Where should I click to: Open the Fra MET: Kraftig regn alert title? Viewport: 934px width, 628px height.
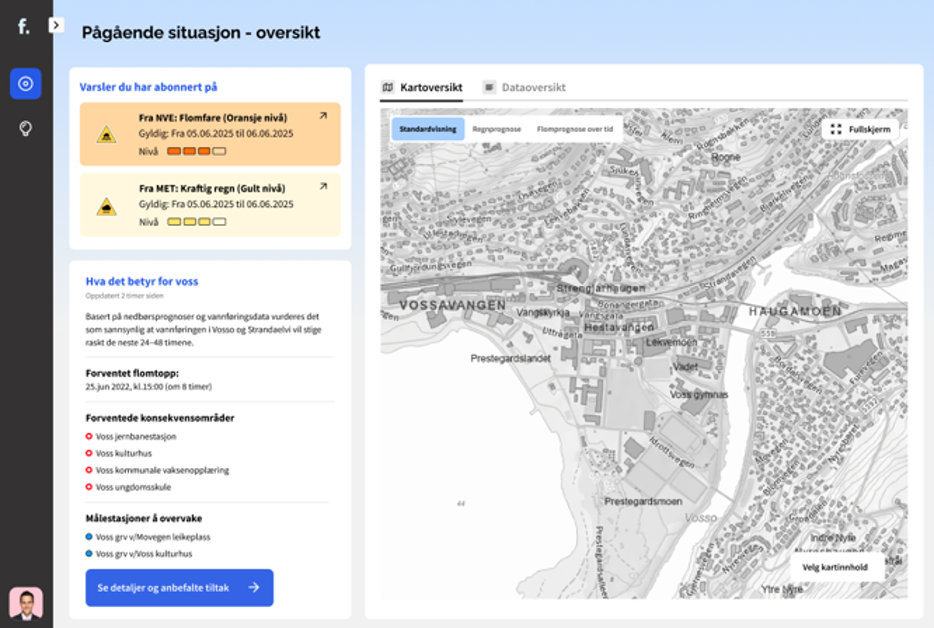[x=212, y=188]
